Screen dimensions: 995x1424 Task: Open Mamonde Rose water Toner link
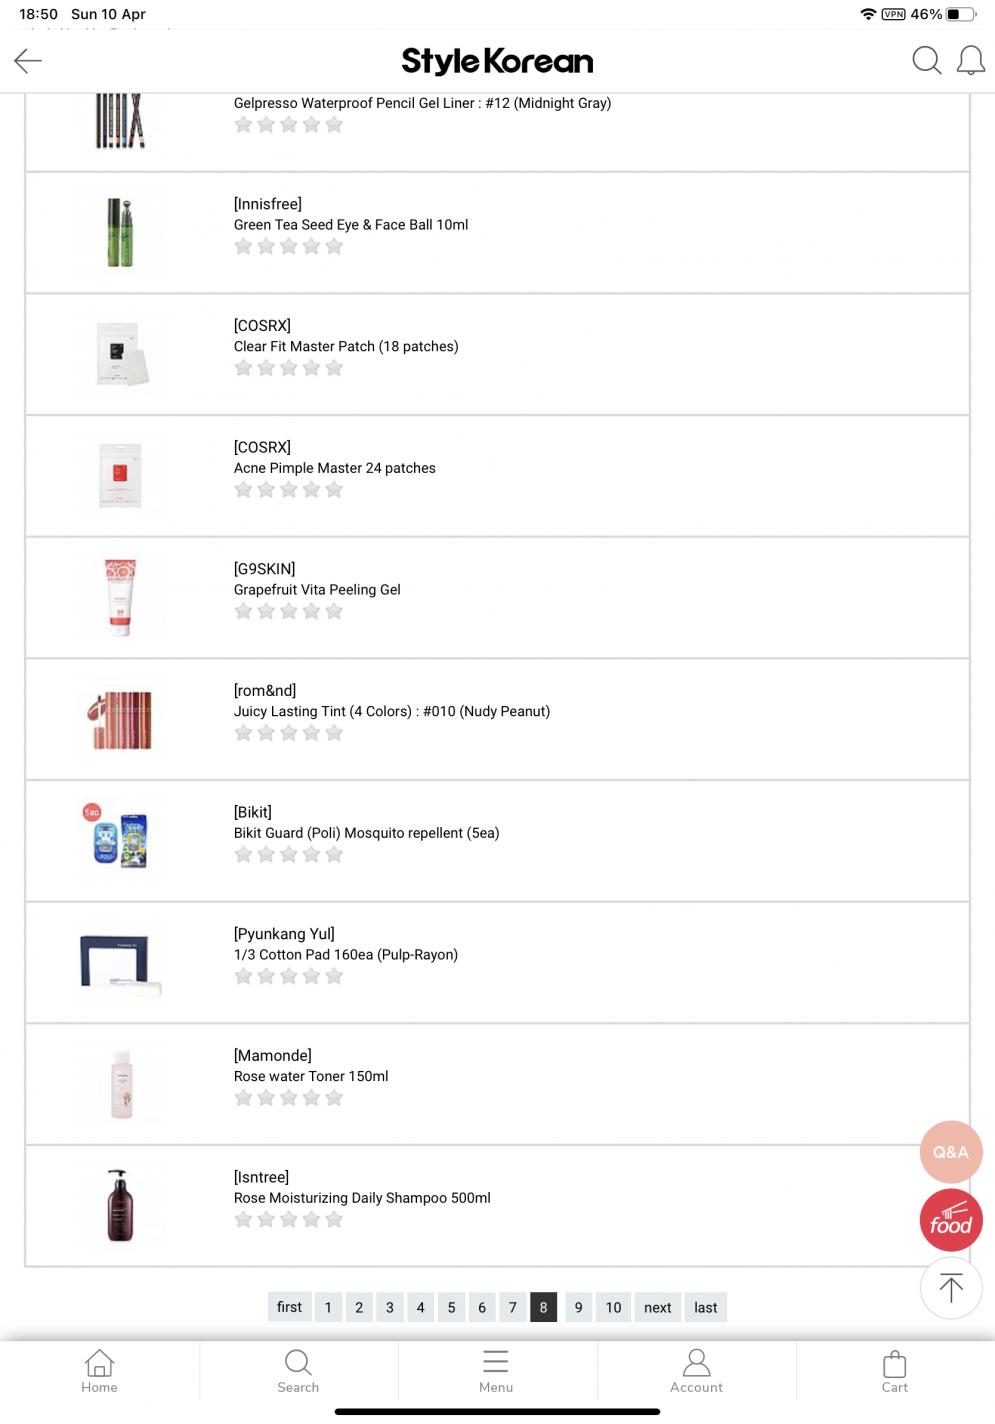coord(311,1076)
